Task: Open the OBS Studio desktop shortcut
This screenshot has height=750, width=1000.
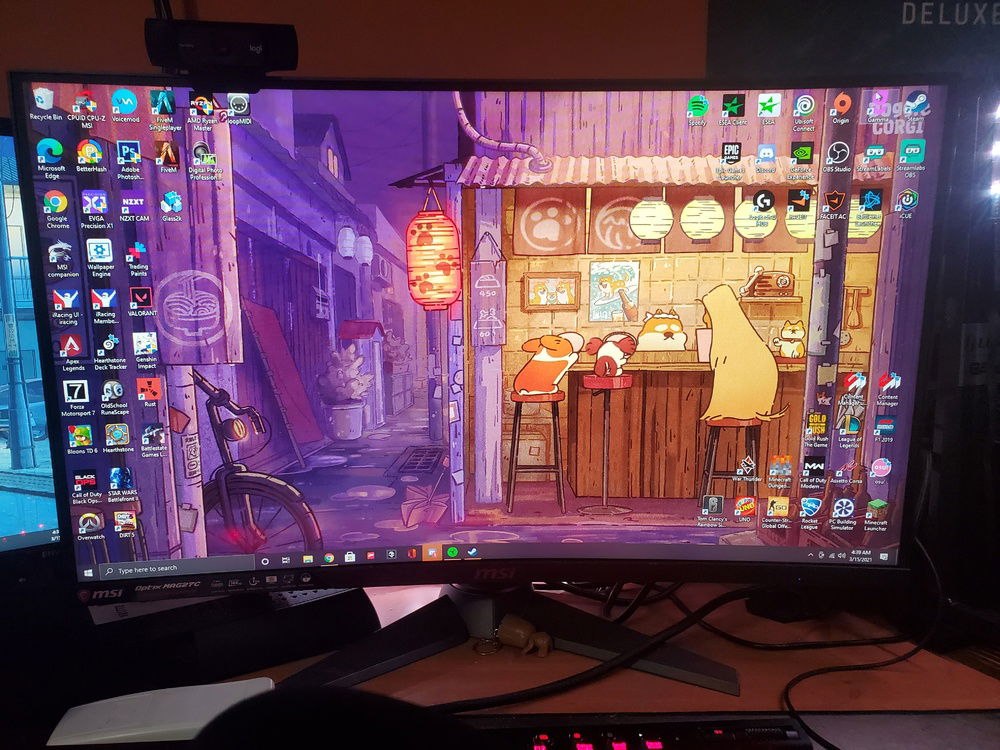Action: [838, 154]
